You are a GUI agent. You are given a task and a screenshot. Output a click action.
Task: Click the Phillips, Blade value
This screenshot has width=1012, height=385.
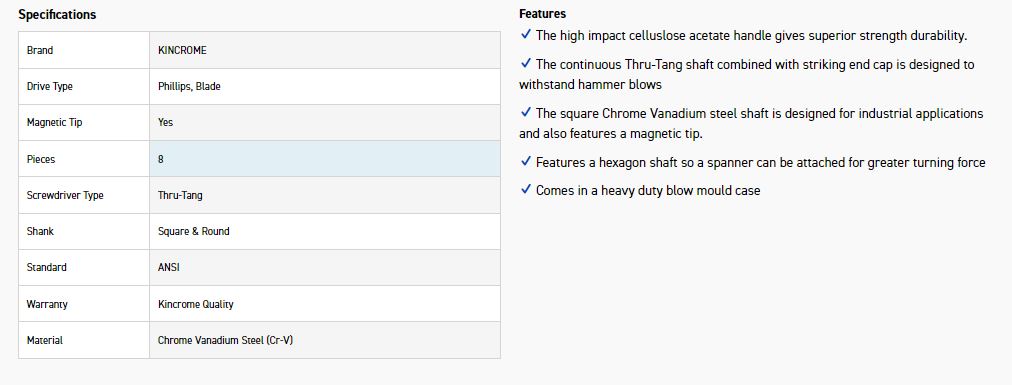click(x=189, y=86)
